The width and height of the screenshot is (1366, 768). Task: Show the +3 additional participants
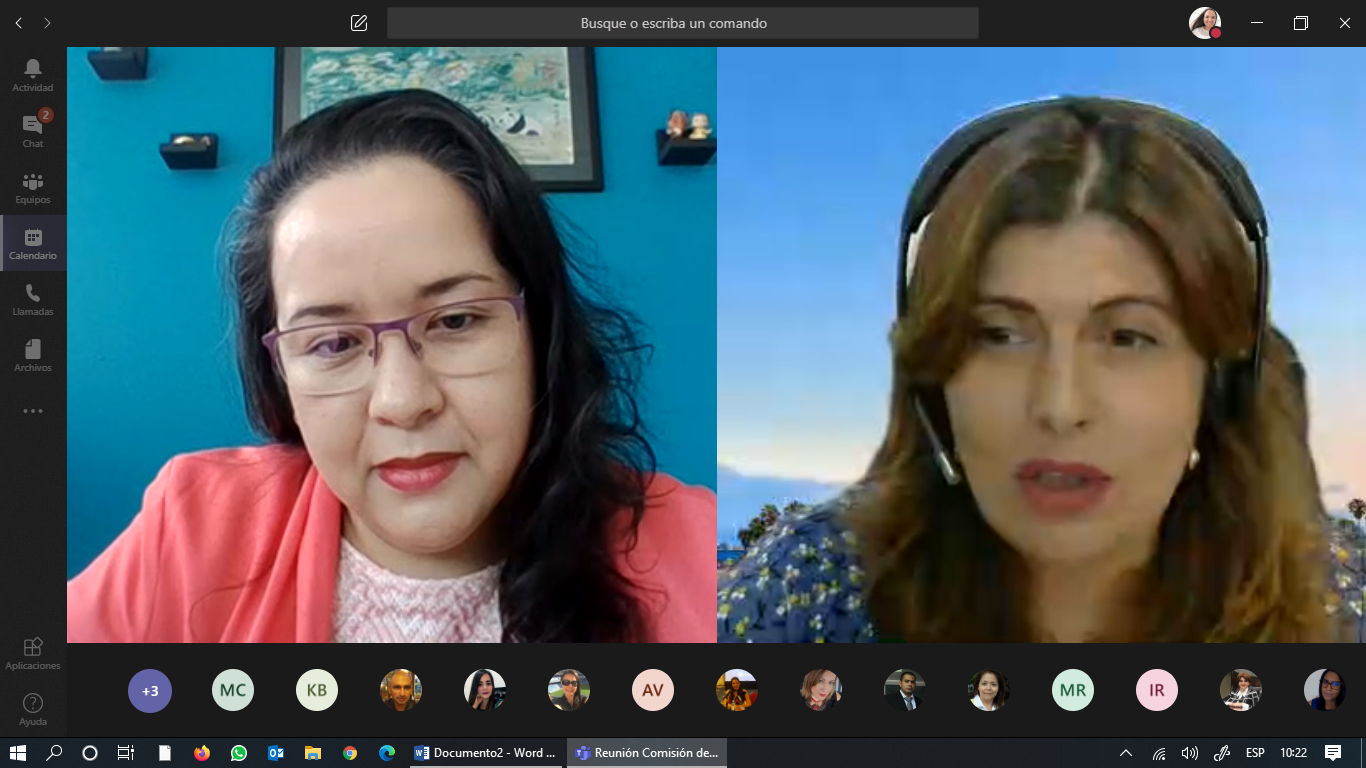(x=150, y=690)
